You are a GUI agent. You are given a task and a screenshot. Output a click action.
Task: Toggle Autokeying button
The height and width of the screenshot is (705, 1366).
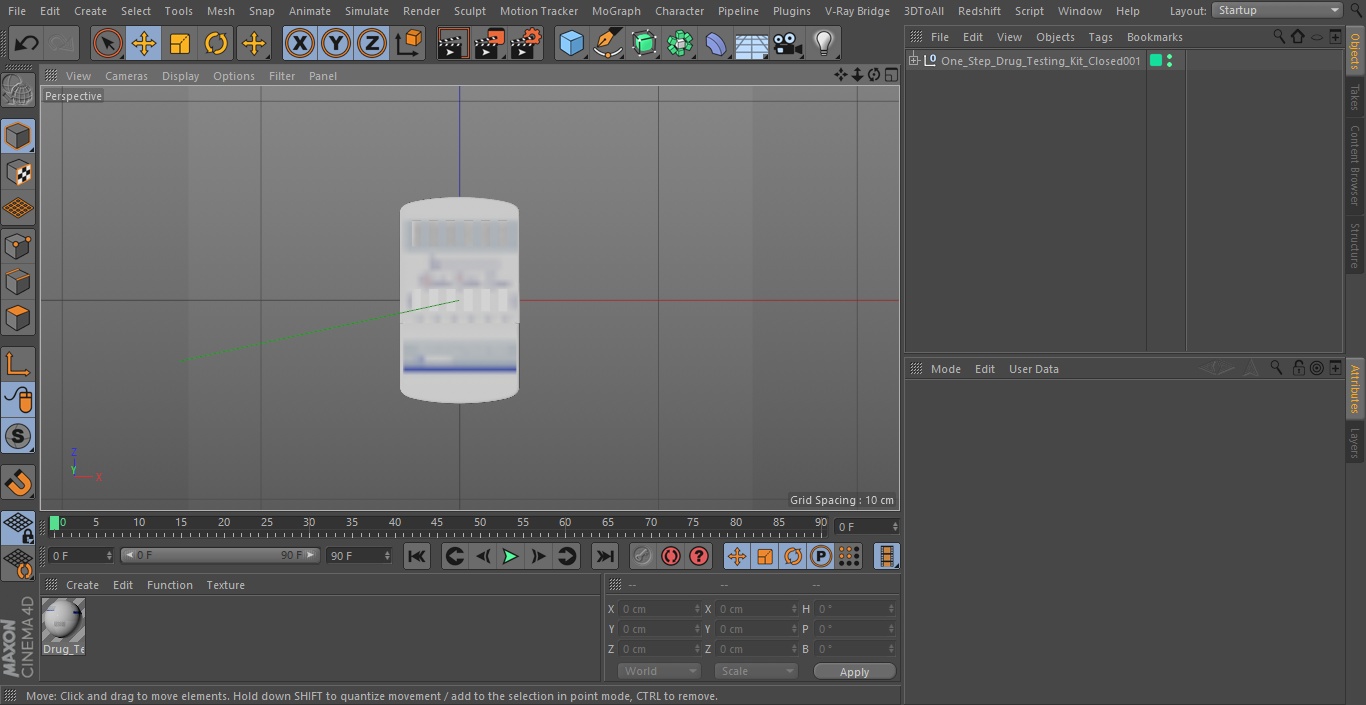click(x=671, y=556)
